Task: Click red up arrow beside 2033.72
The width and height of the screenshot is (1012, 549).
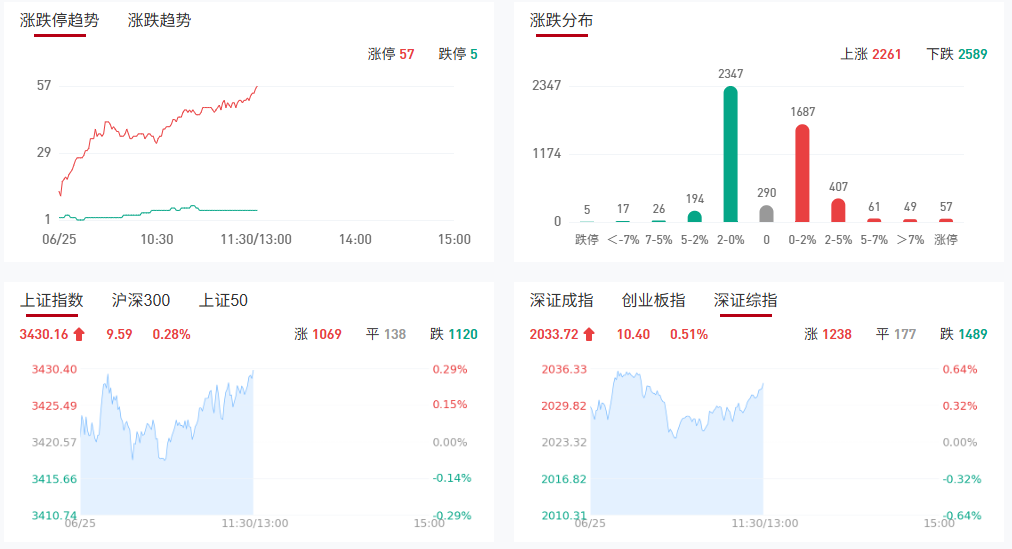Action: 589,334
